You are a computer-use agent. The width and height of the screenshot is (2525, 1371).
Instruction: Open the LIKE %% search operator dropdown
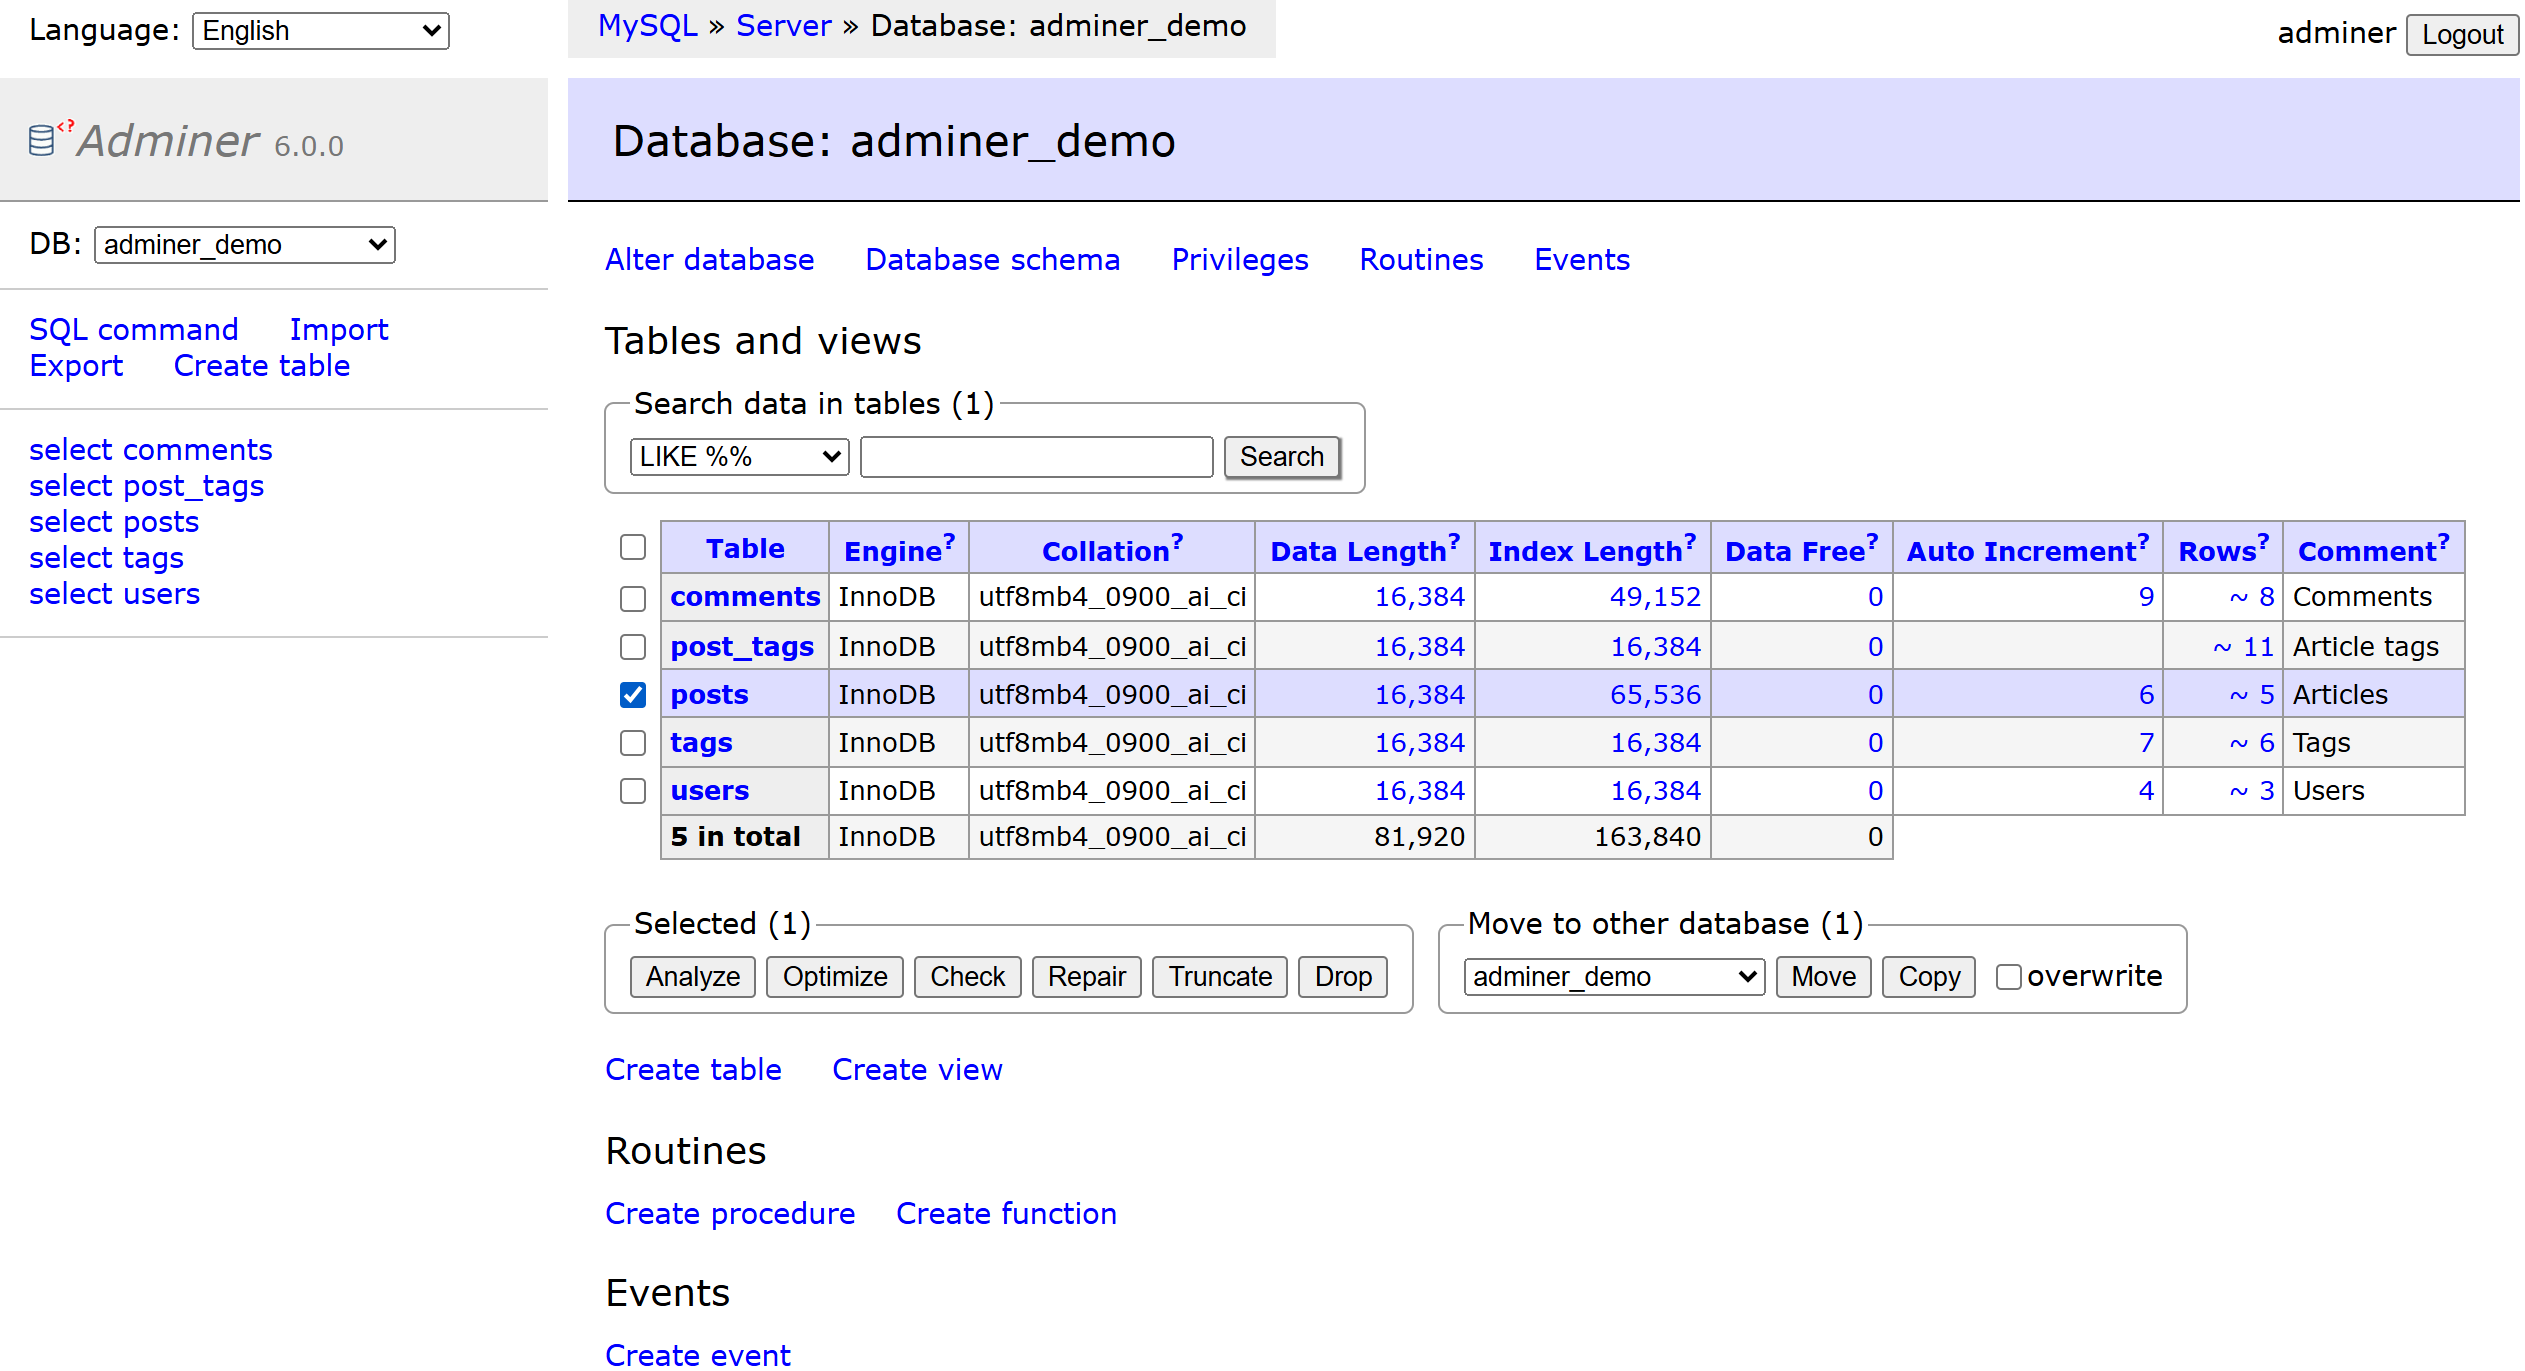pos(740,457)
